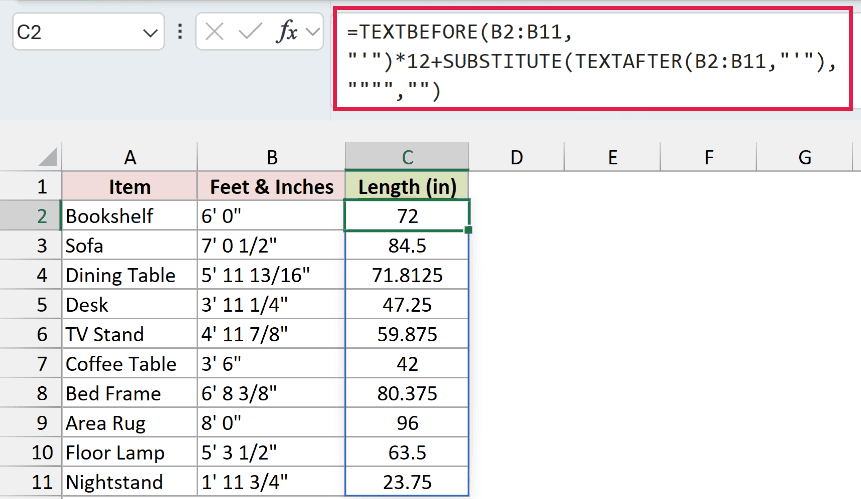Cancel the formula entry with X icon
861x499 pixels.
(x=214, y=32)
